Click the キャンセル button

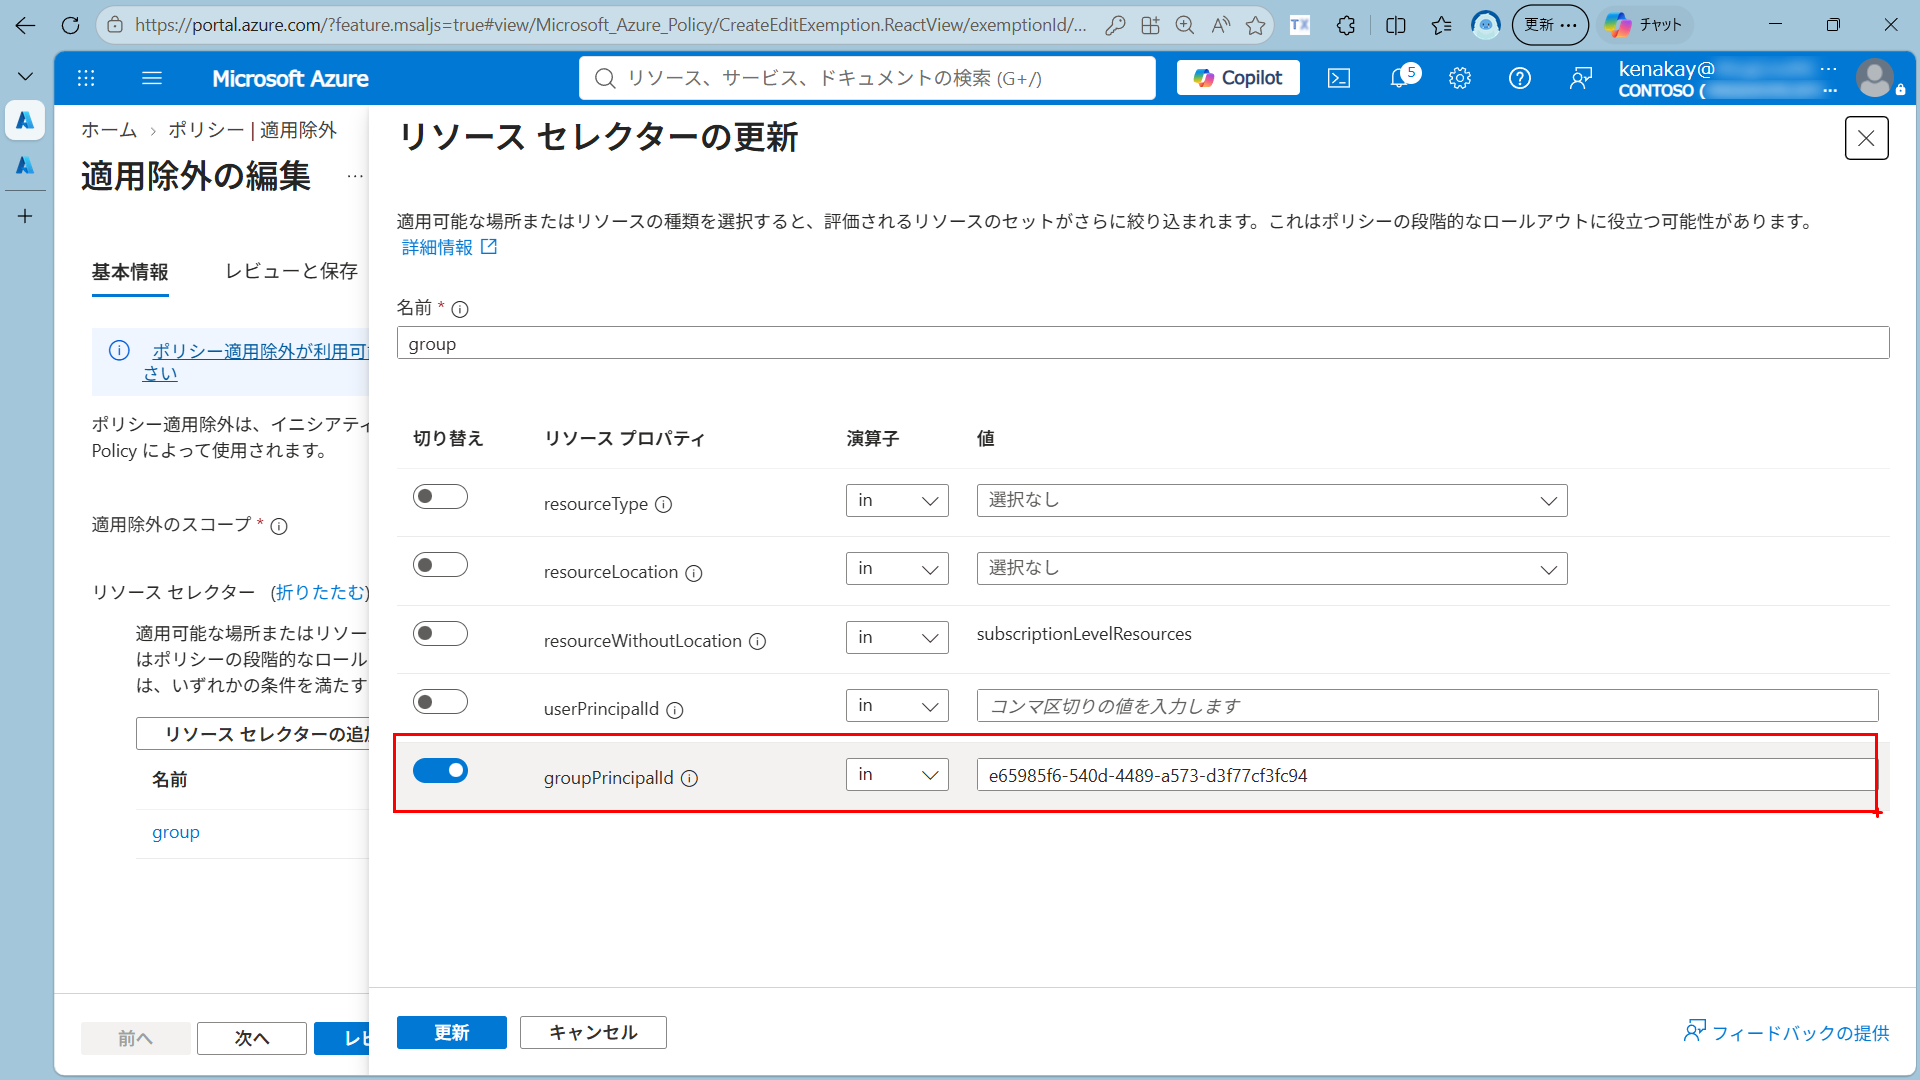click(x=593, y=1032)
